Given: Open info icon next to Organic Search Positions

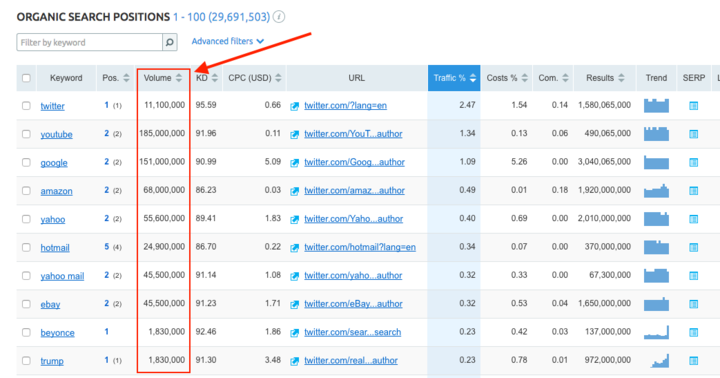Looking at the screenshot, I should coord(279,17).
